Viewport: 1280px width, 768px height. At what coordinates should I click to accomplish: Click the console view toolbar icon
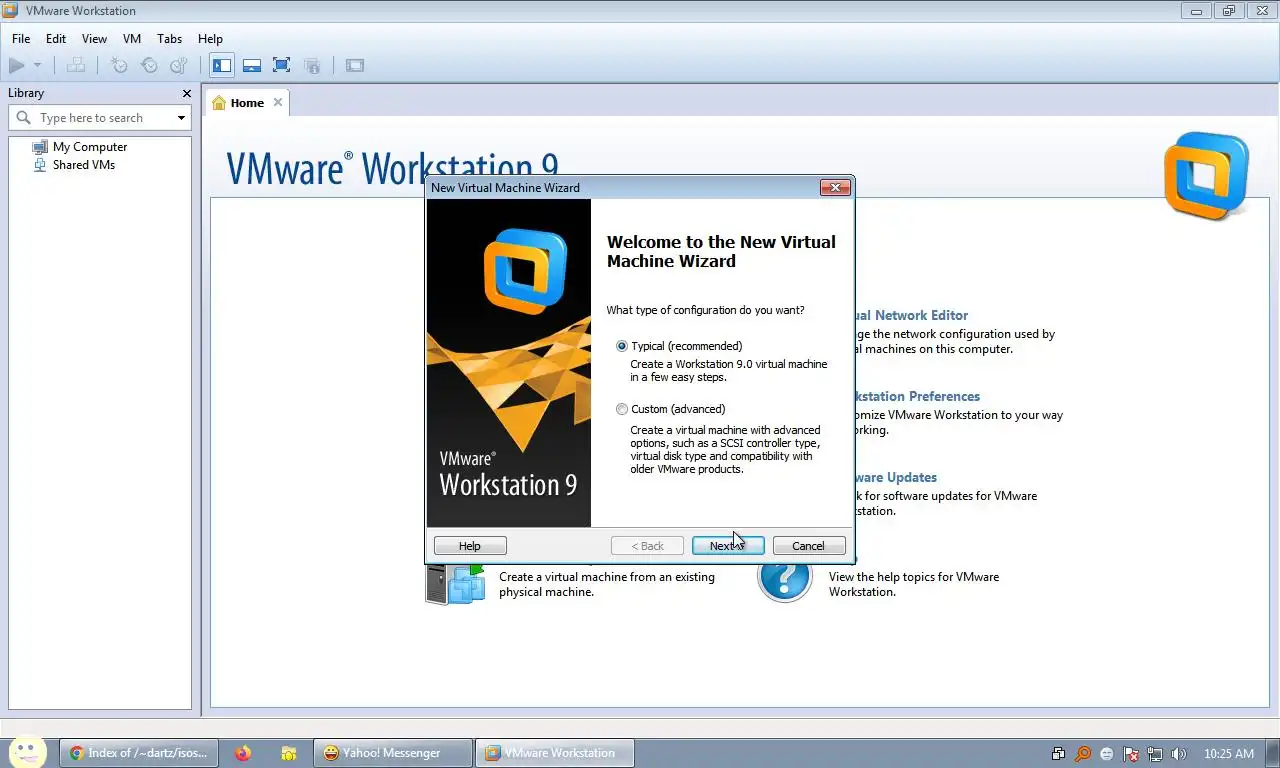tap(355, 66)
